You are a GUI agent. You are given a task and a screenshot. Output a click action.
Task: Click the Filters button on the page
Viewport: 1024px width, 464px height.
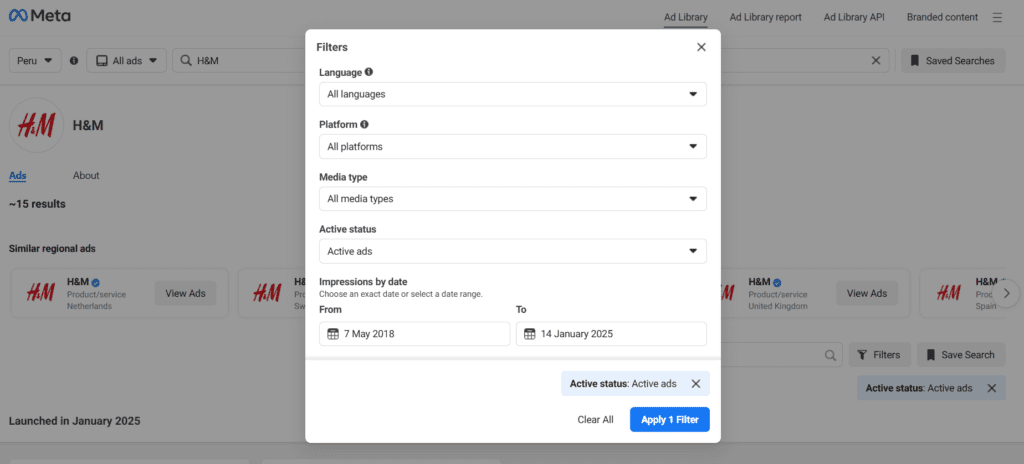click(x=880, y=355)
